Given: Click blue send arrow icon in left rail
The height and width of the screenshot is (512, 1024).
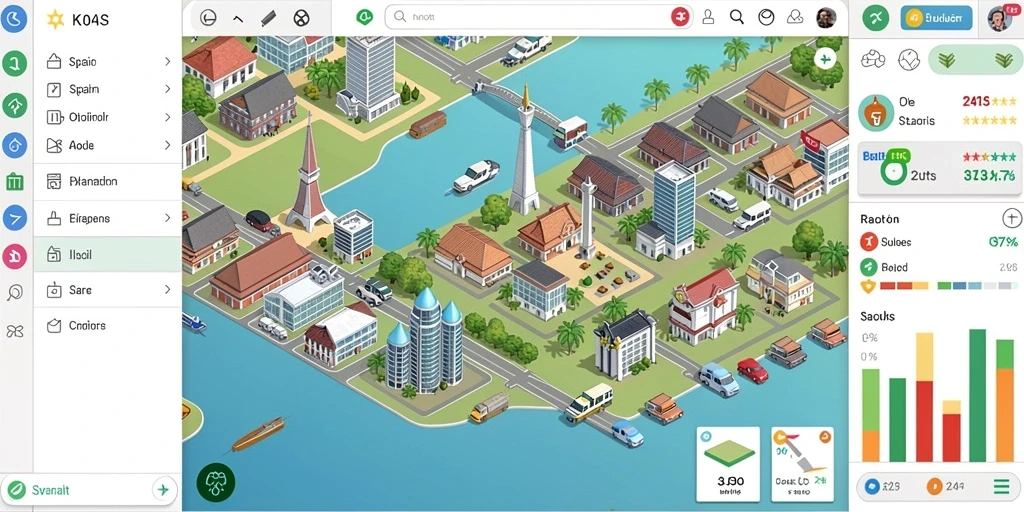Looking at the screenshot, I should click(x=14, y=217).
